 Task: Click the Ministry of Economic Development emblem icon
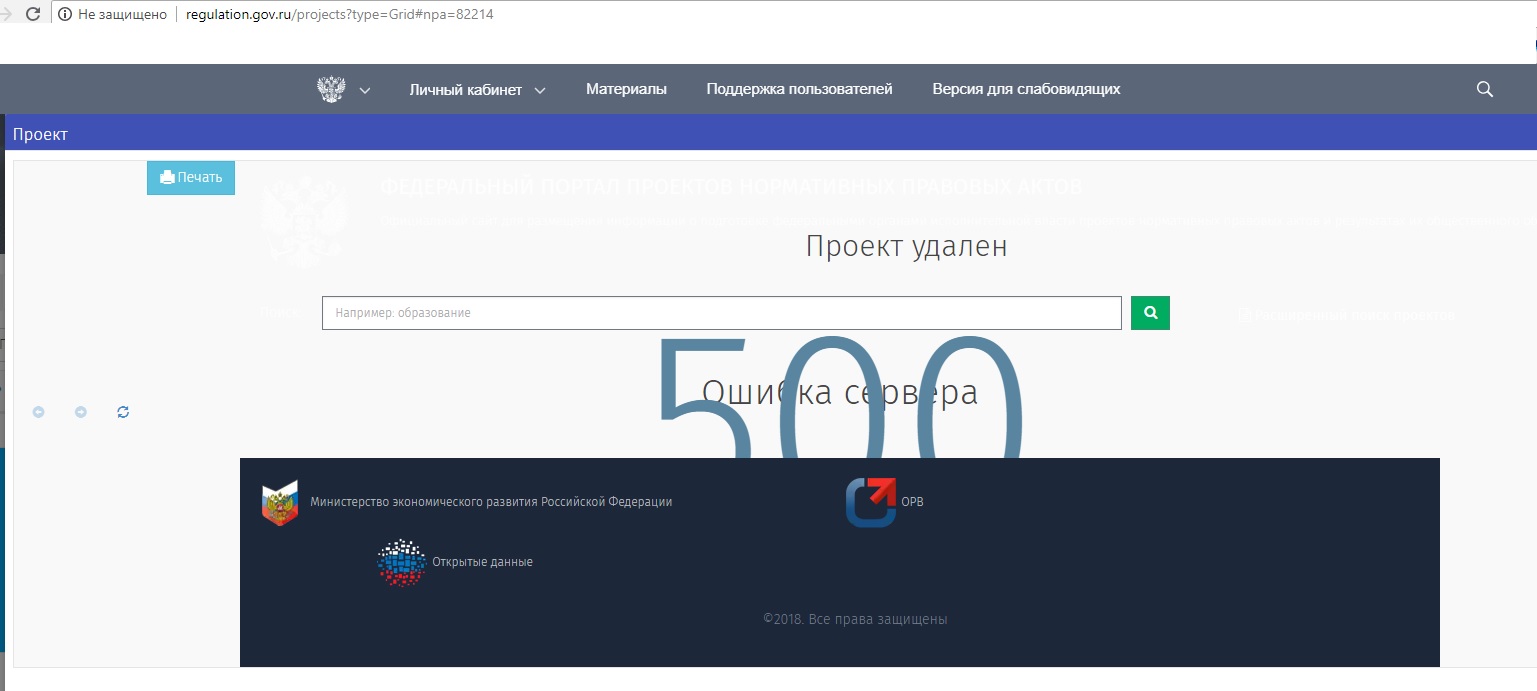point(280,503)
